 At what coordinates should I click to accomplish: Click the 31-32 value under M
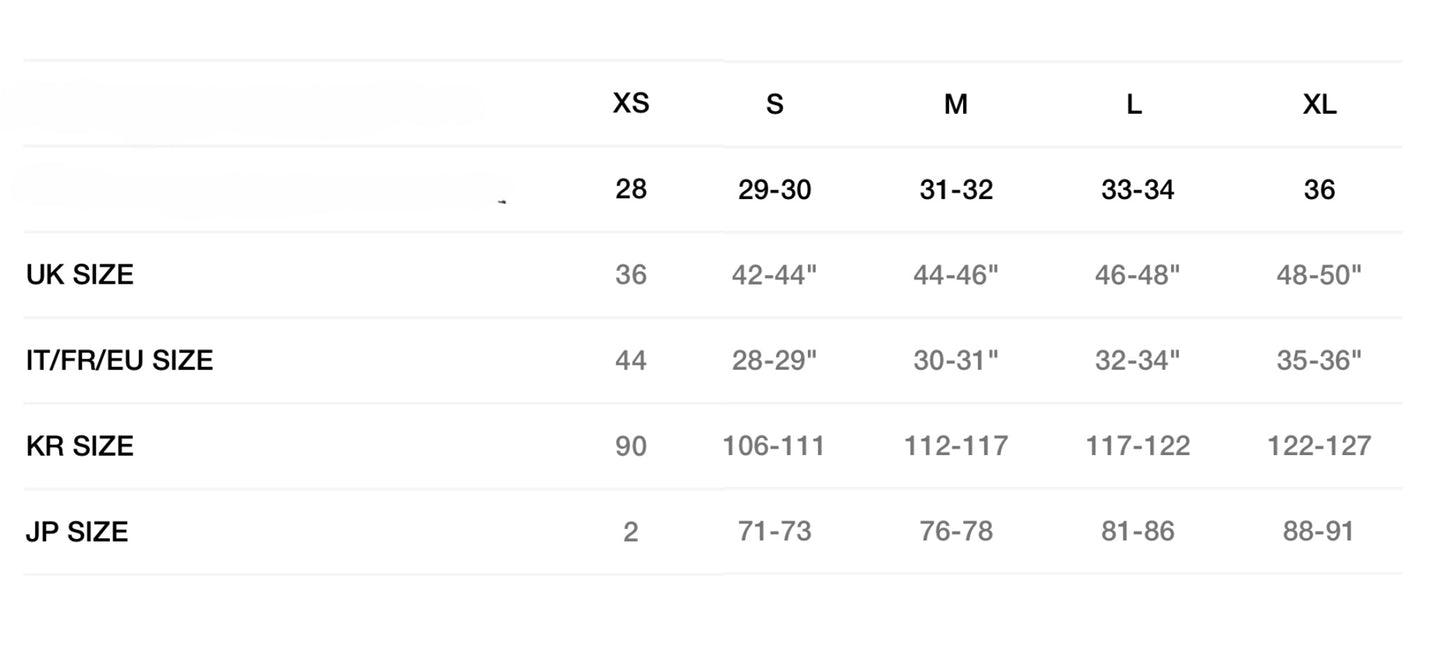click(x=956, y=190)
